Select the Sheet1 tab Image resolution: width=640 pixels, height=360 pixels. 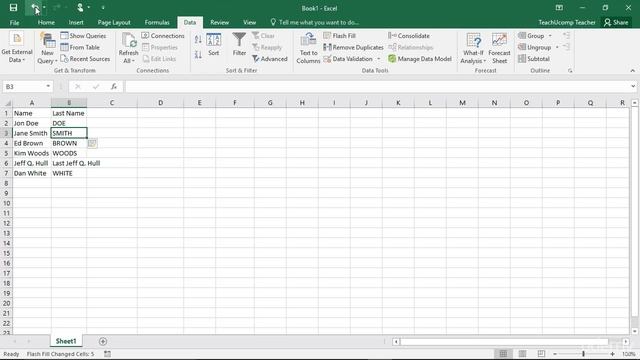66,341
